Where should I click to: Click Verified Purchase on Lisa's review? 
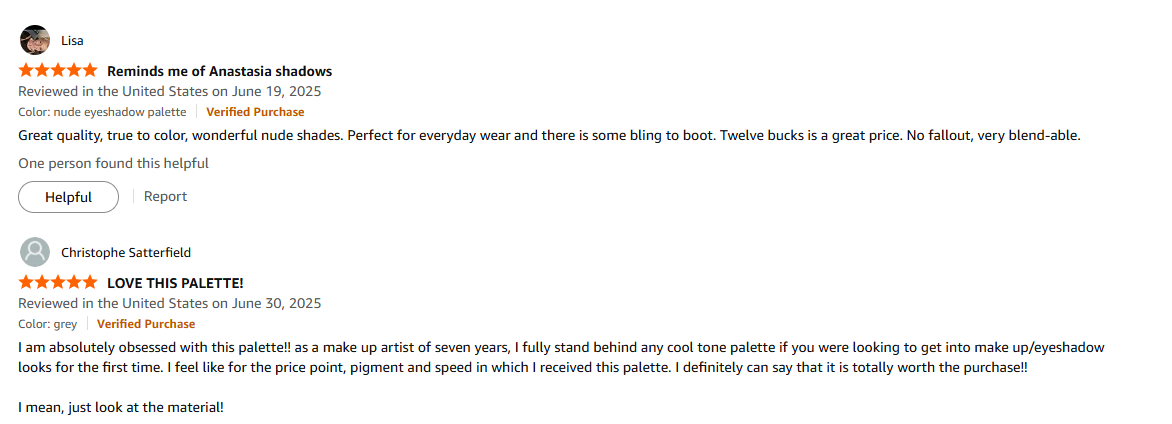click(255, 112)
